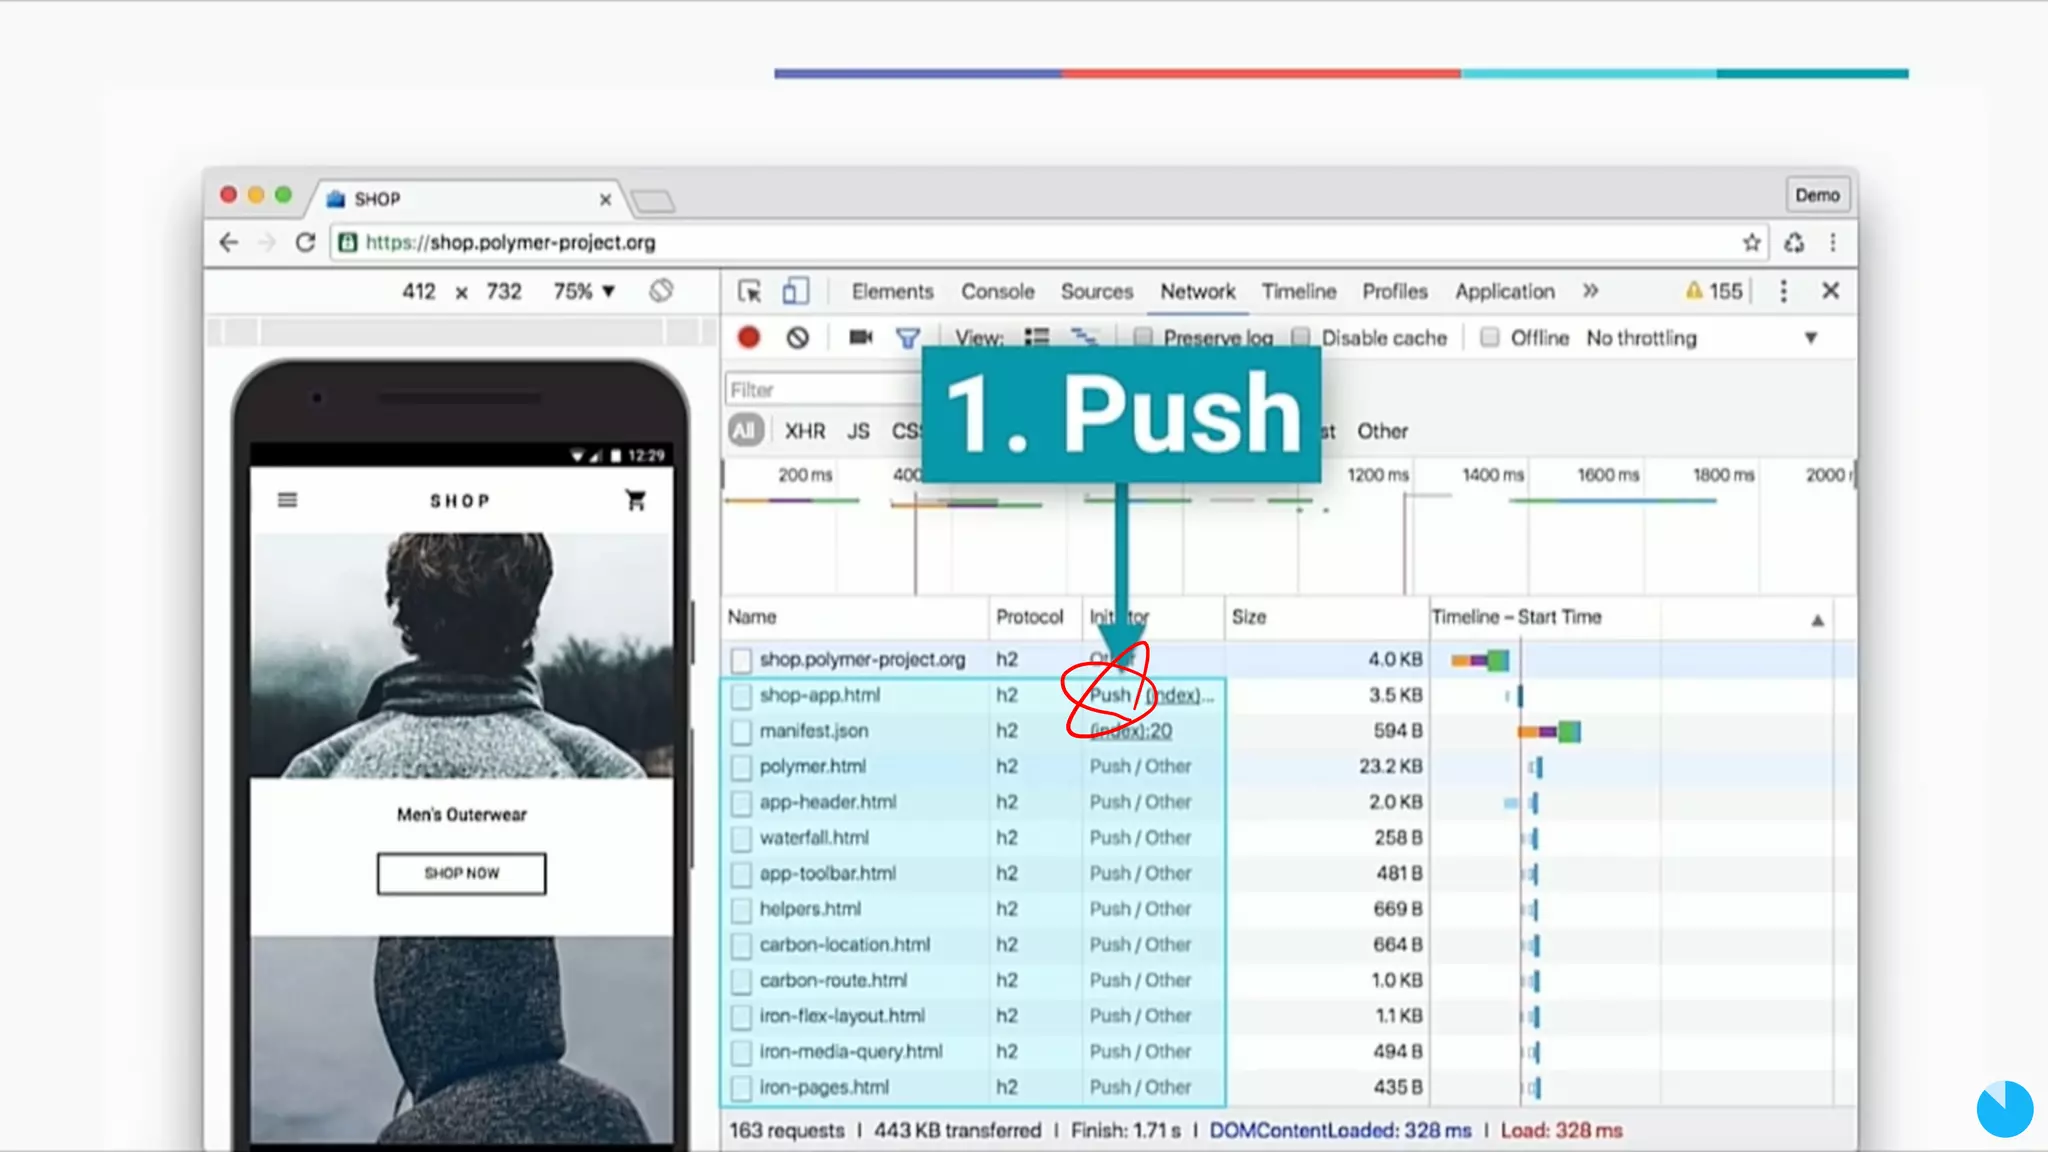2048x1152 pixels.
Task: Open the shopping cart in the phone preview
Action: (x=635, y=500)
